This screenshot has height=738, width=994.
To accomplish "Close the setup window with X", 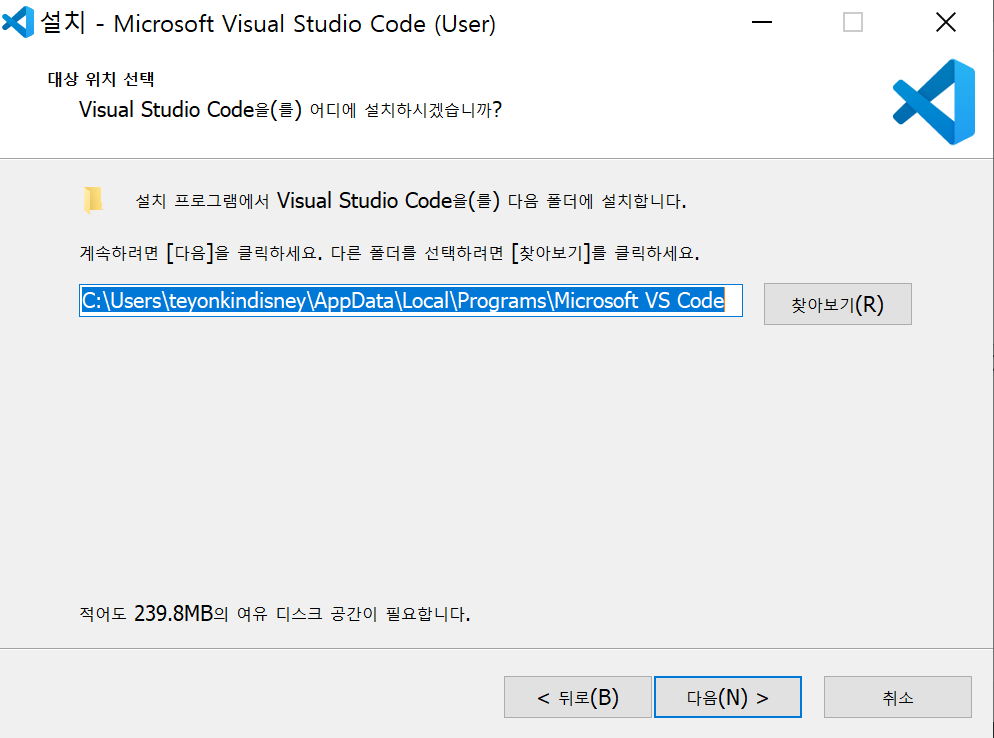I will [x=946, y=22].
